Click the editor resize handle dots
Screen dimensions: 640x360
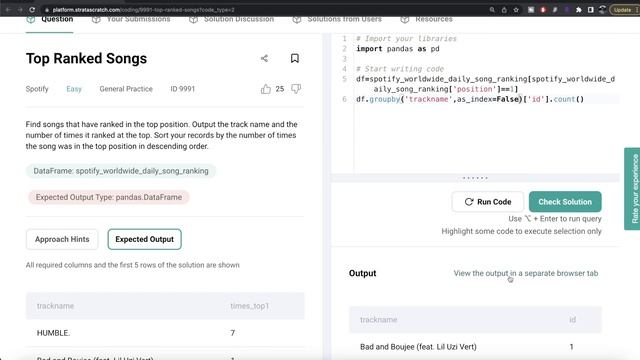pyautogui.click(x=475, y=178)
